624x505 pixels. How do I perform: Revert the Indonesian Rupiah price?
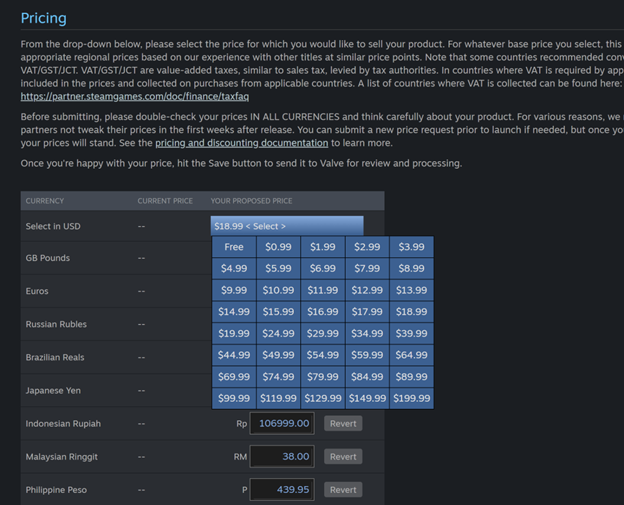click(343, 423)
